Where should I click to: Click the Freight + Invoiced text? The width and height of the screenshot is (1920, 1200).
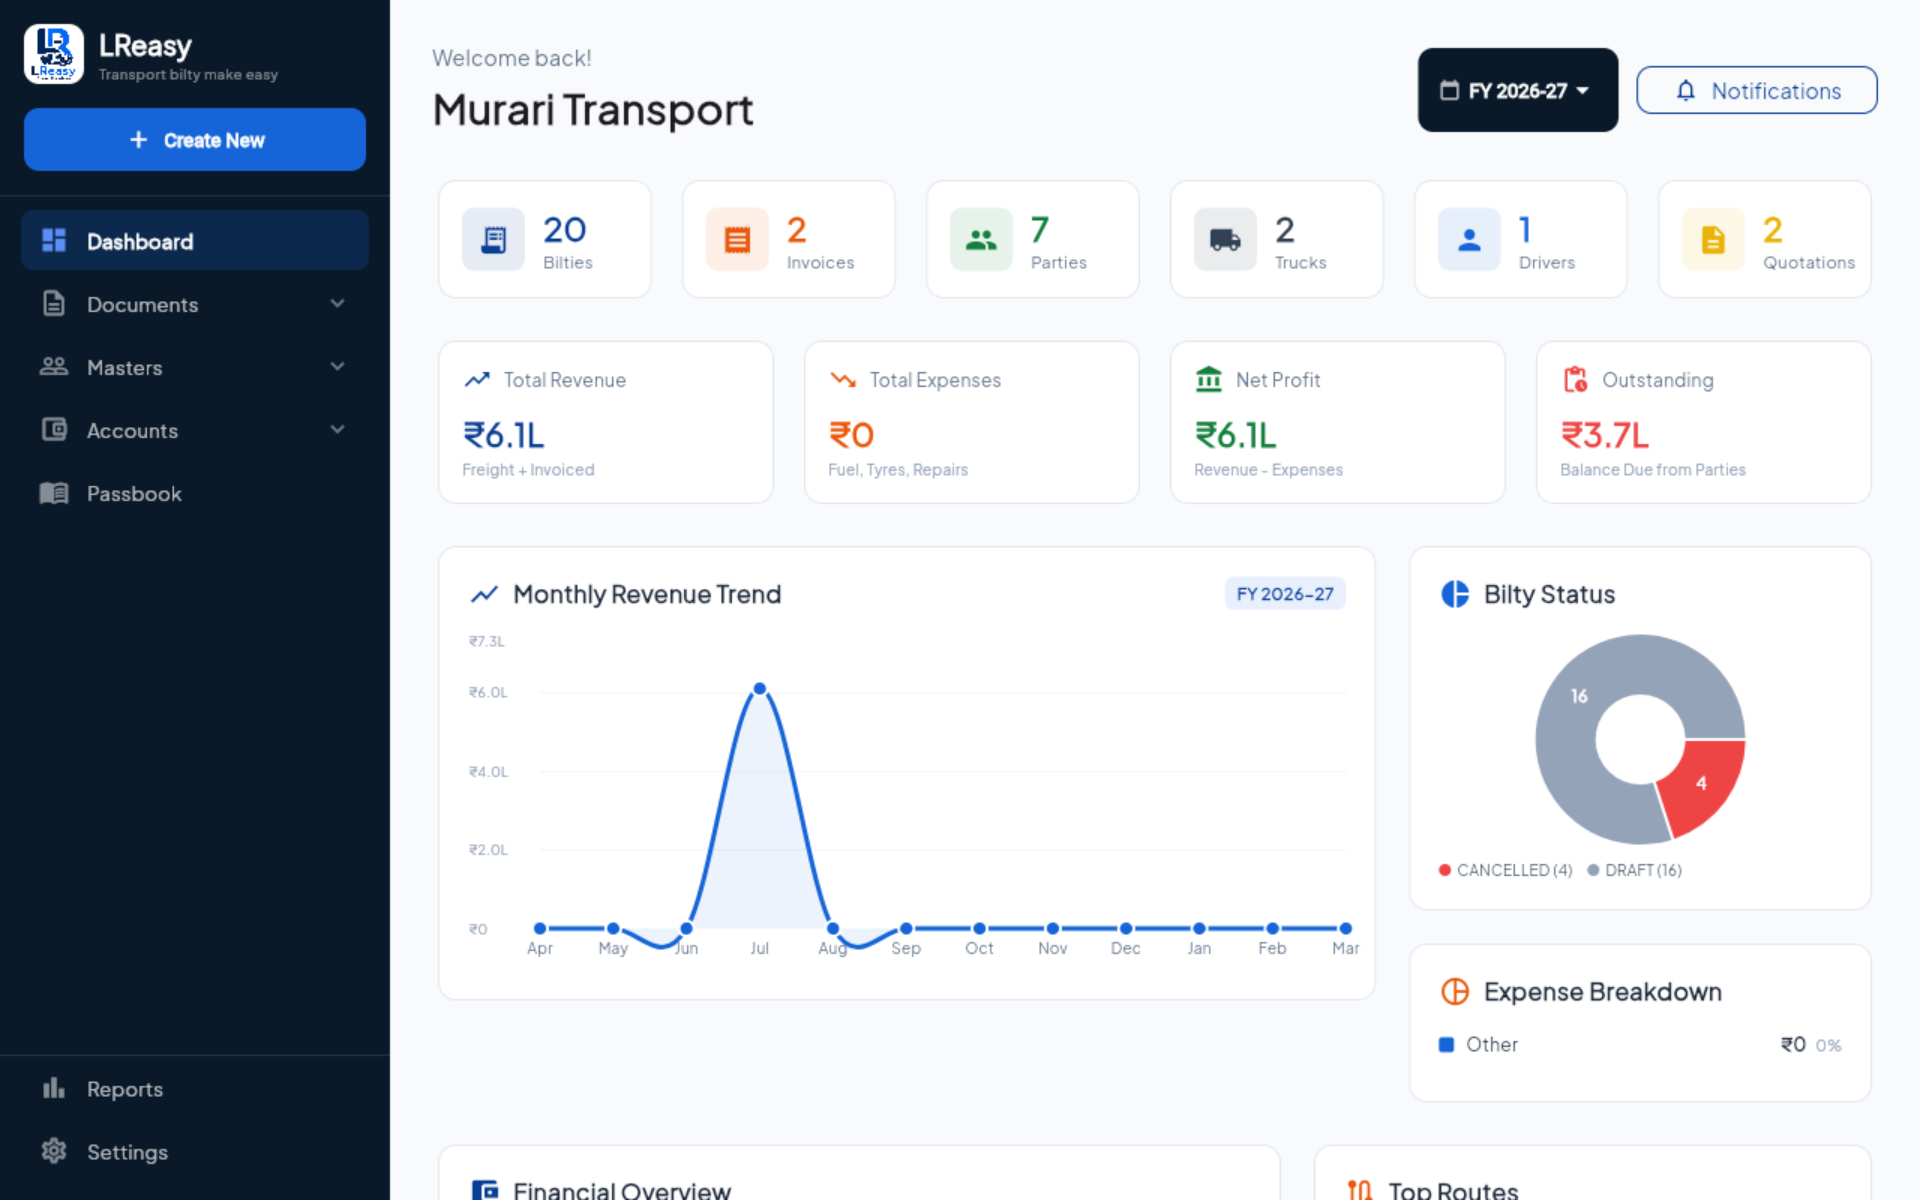click(528, 470)
